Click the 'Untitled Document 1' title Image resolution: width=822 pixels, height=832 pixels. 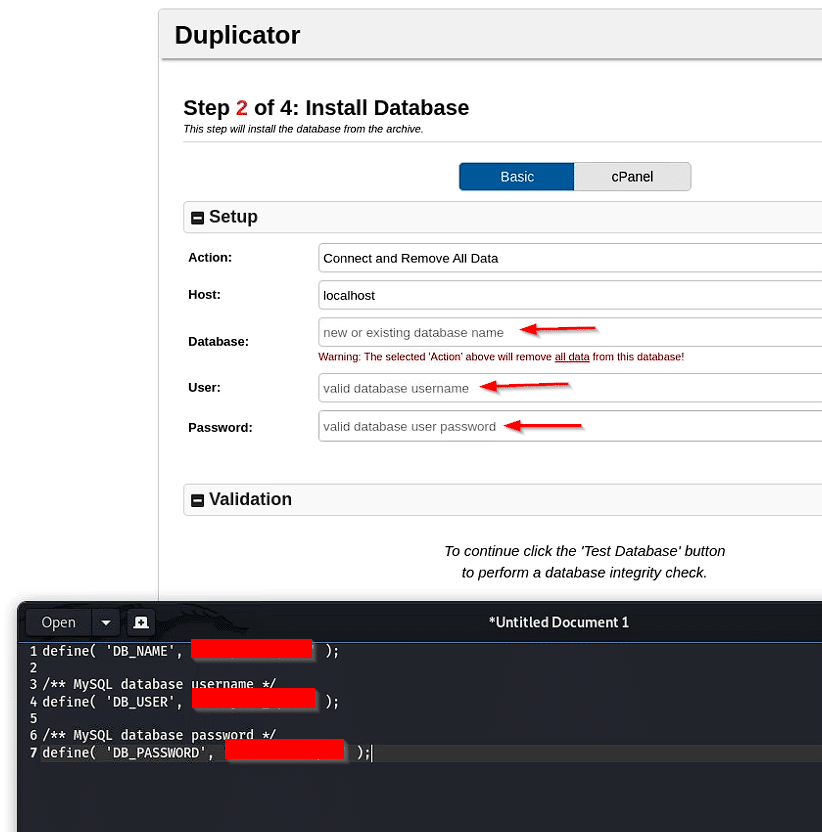(x=559, y=622)
